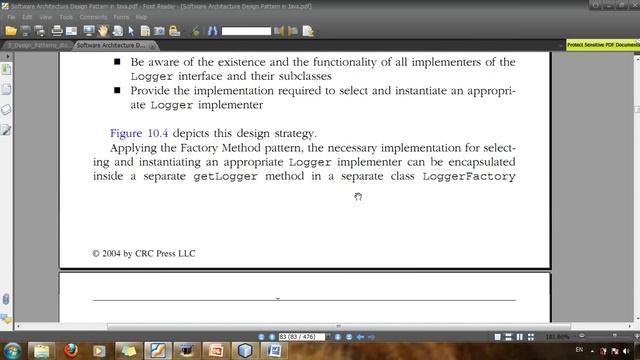Switch to the Software Architecture D... tab
The image size is (640, 360).
pyautogui.click(x=111, y=45)
